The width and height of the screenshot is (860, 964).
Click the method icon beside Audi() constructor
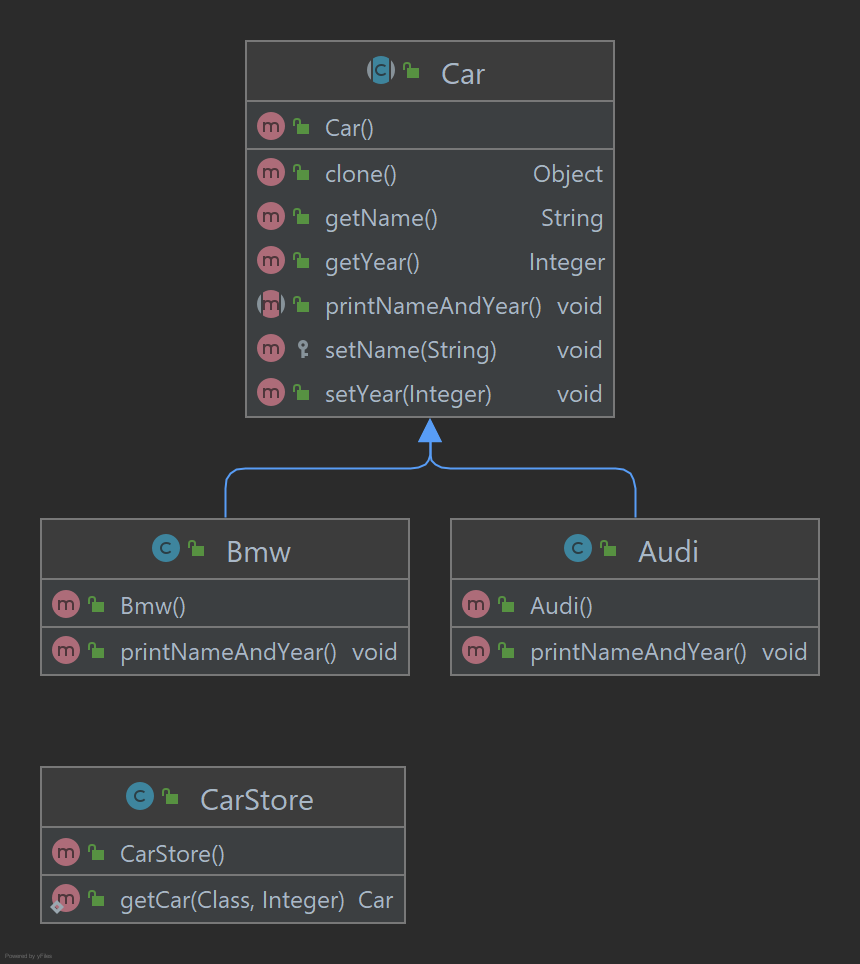pos(476,604)
